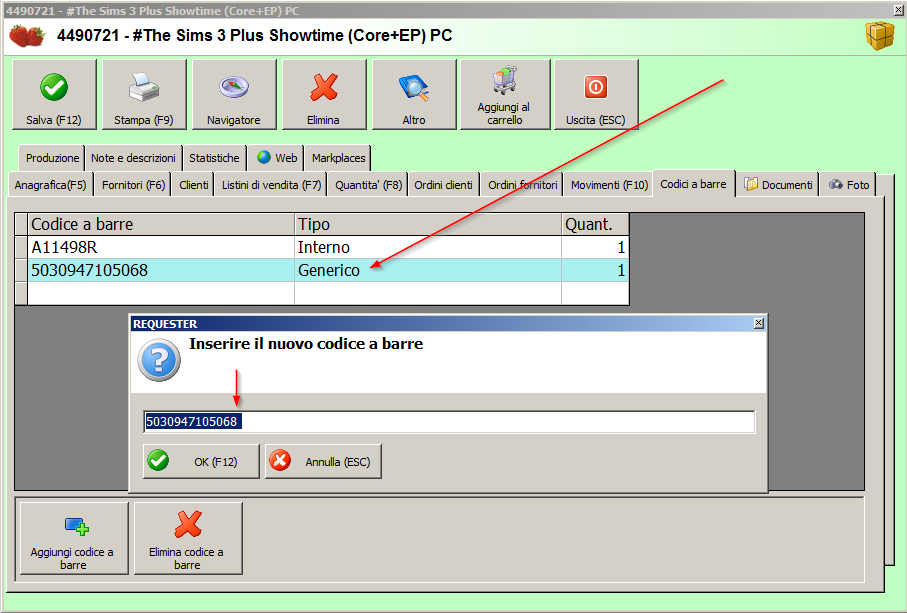Open the Produzione tab

coord(52,158)
